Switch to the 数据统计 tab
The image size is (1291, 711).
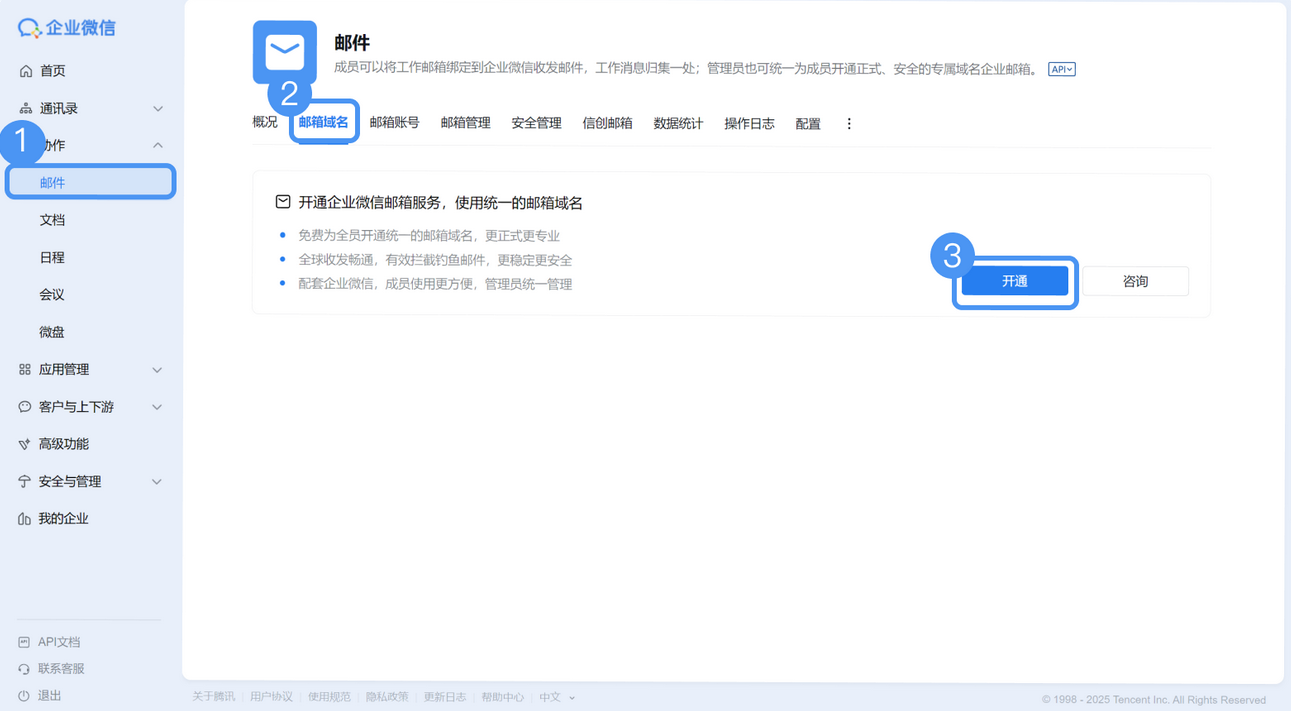click(678, 123)
